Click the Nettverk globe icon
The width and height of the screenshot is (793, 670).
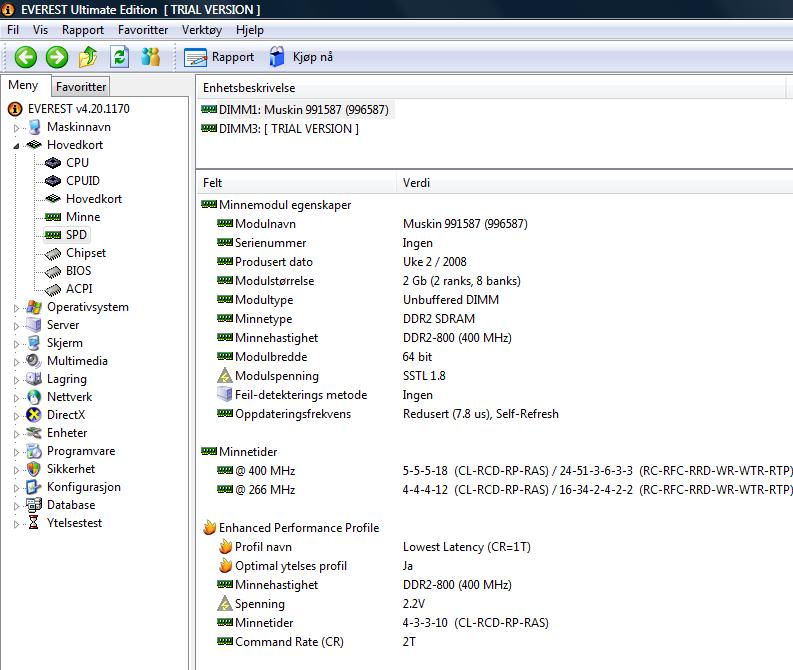click(34, 397)
